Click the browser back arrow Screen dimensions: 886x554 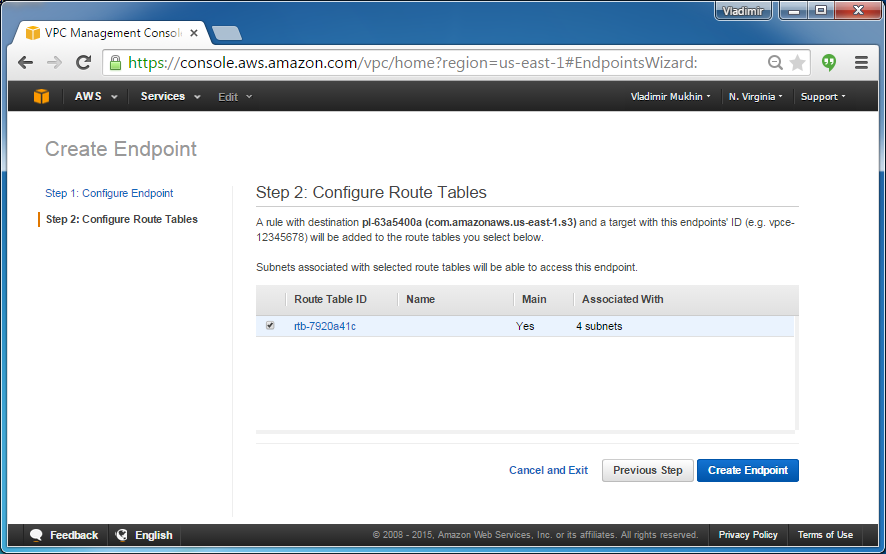click(x=26, y=62)
